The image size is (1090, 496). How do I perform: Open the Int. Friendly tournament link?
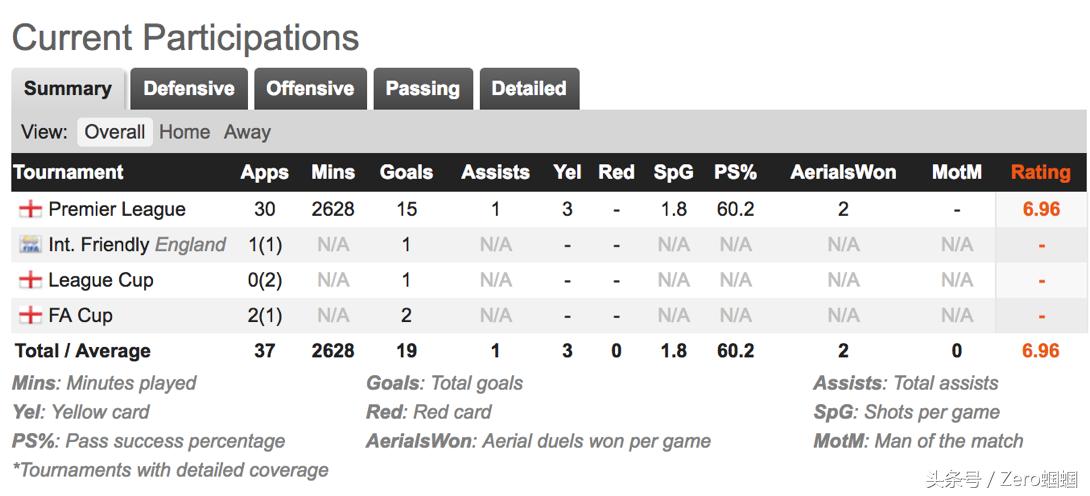tap(97, 245)
